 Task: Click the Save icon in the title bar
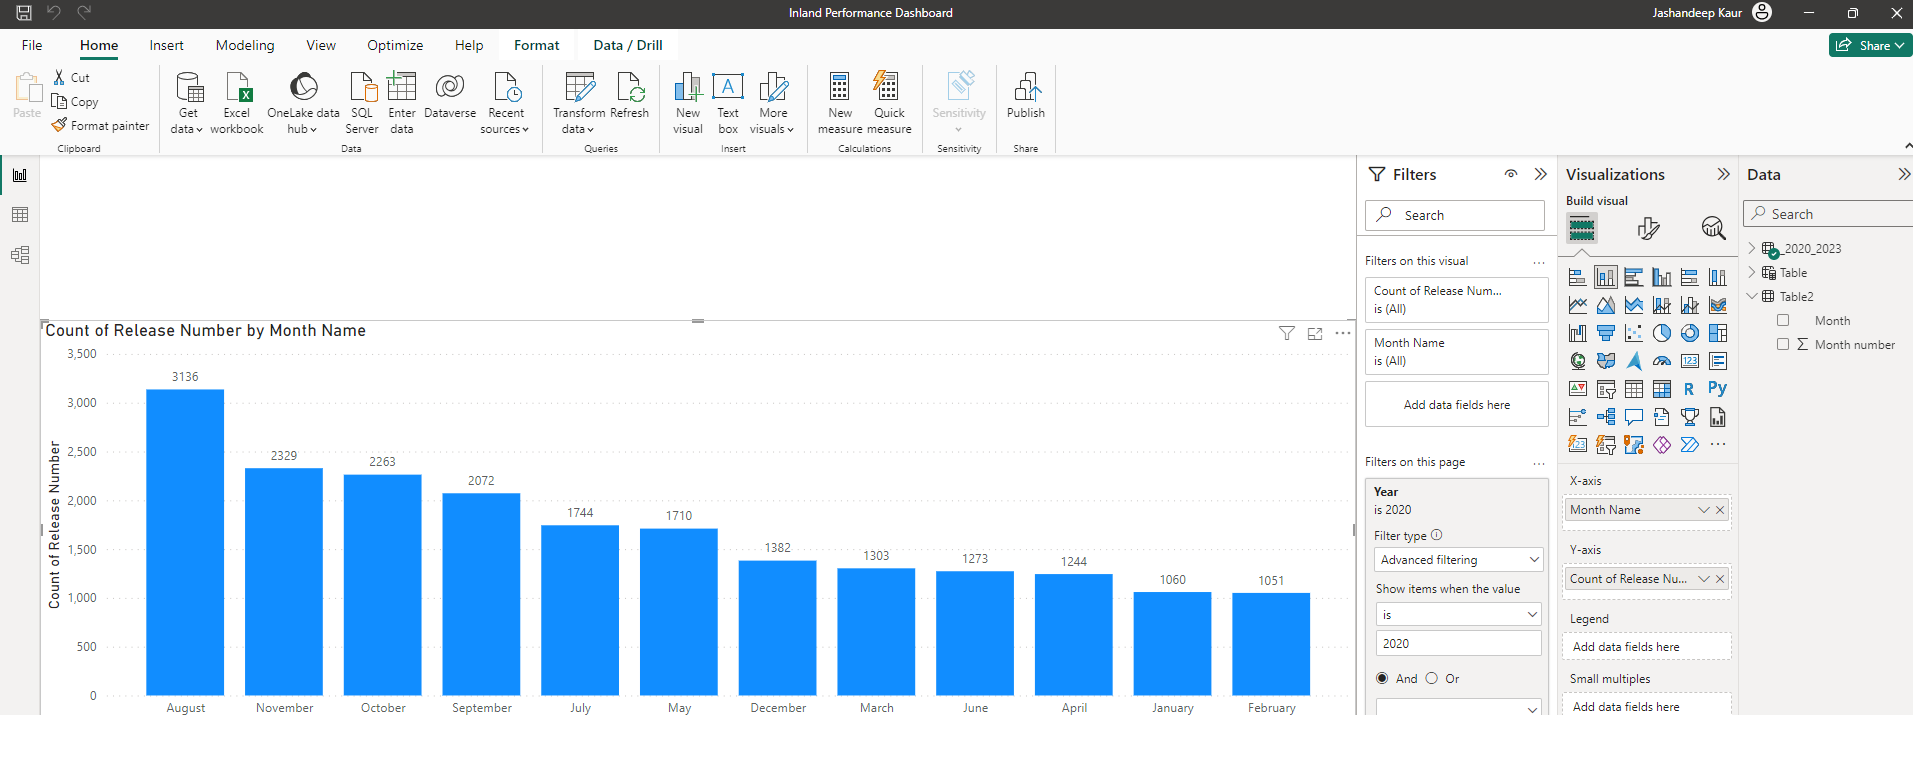pos(24,13)
